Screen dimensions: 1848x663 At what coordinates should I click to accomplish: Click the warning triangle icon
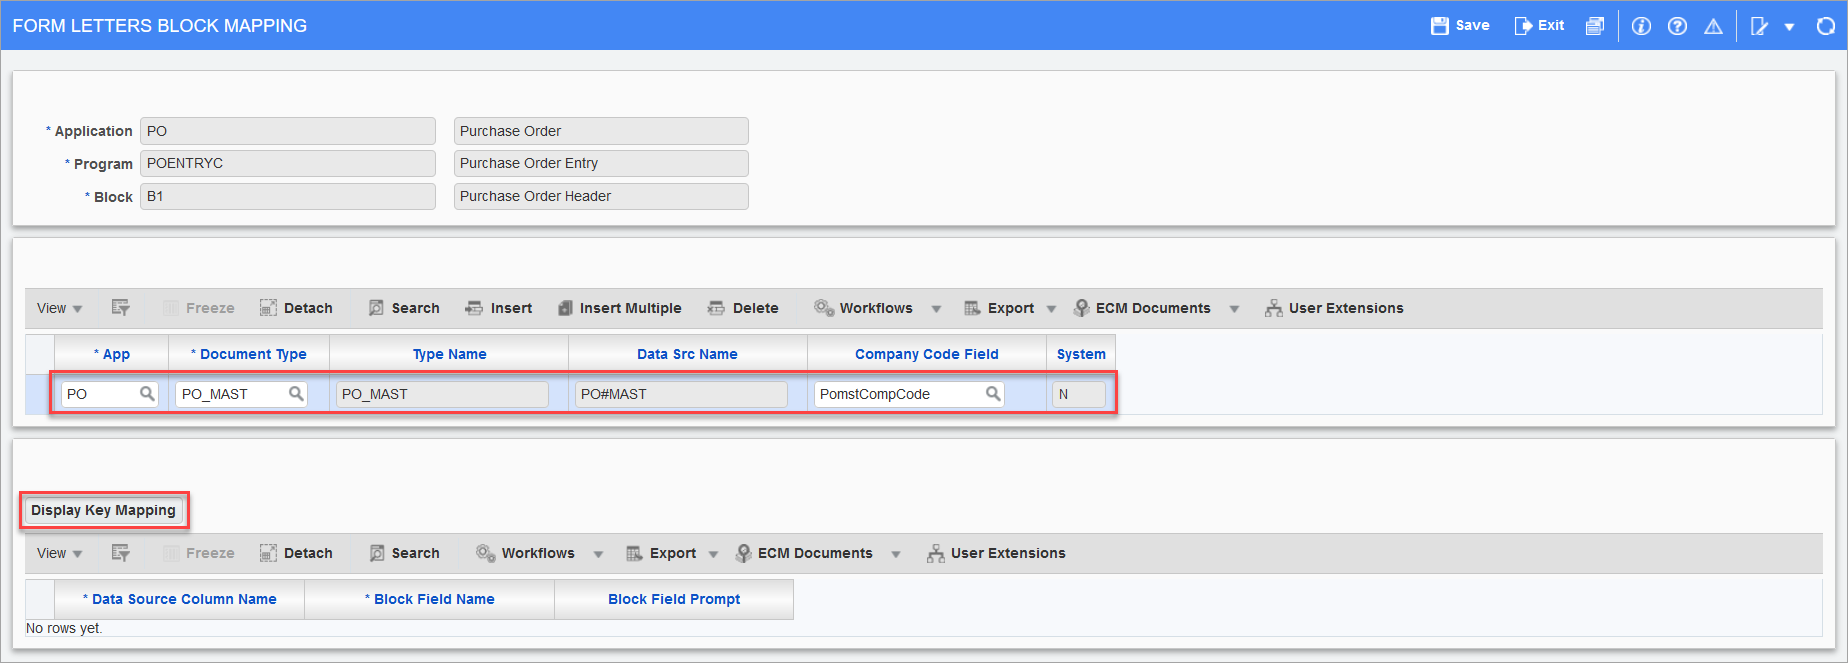pyautogui.click(x=1713, y=26)
